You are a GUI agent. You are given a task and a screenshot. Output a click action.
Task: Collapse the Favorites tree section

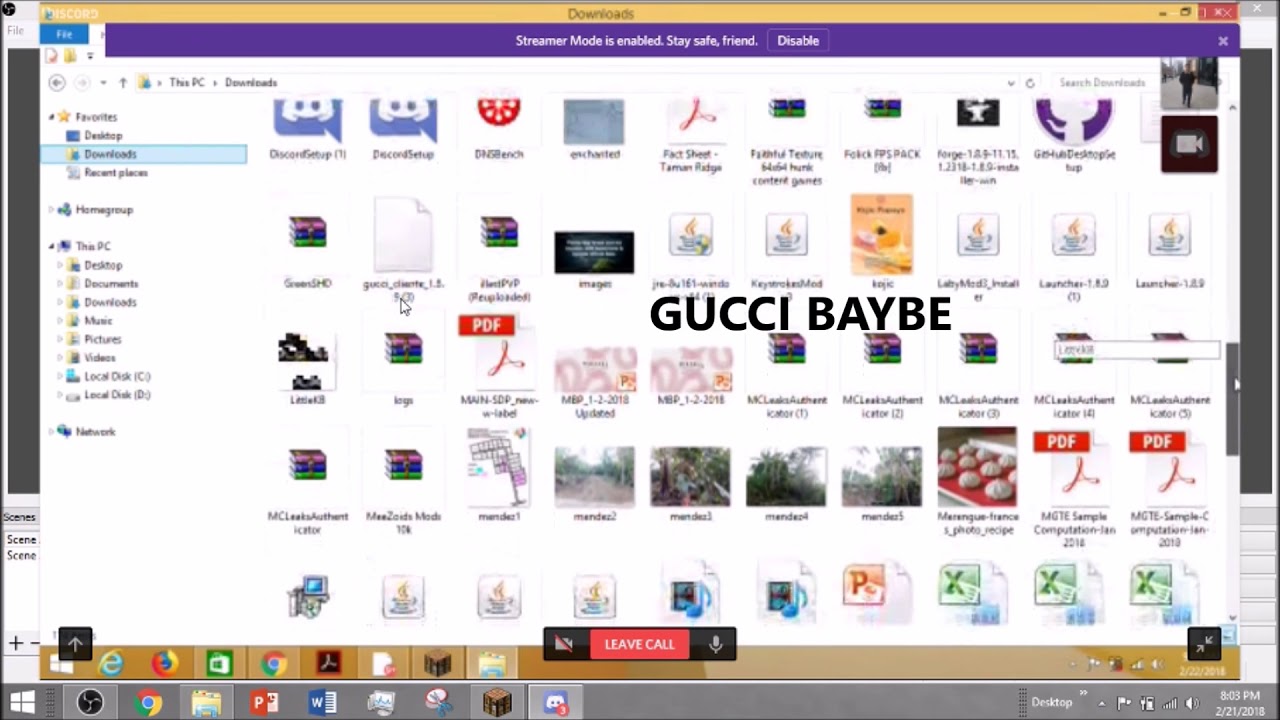(52, 117)
